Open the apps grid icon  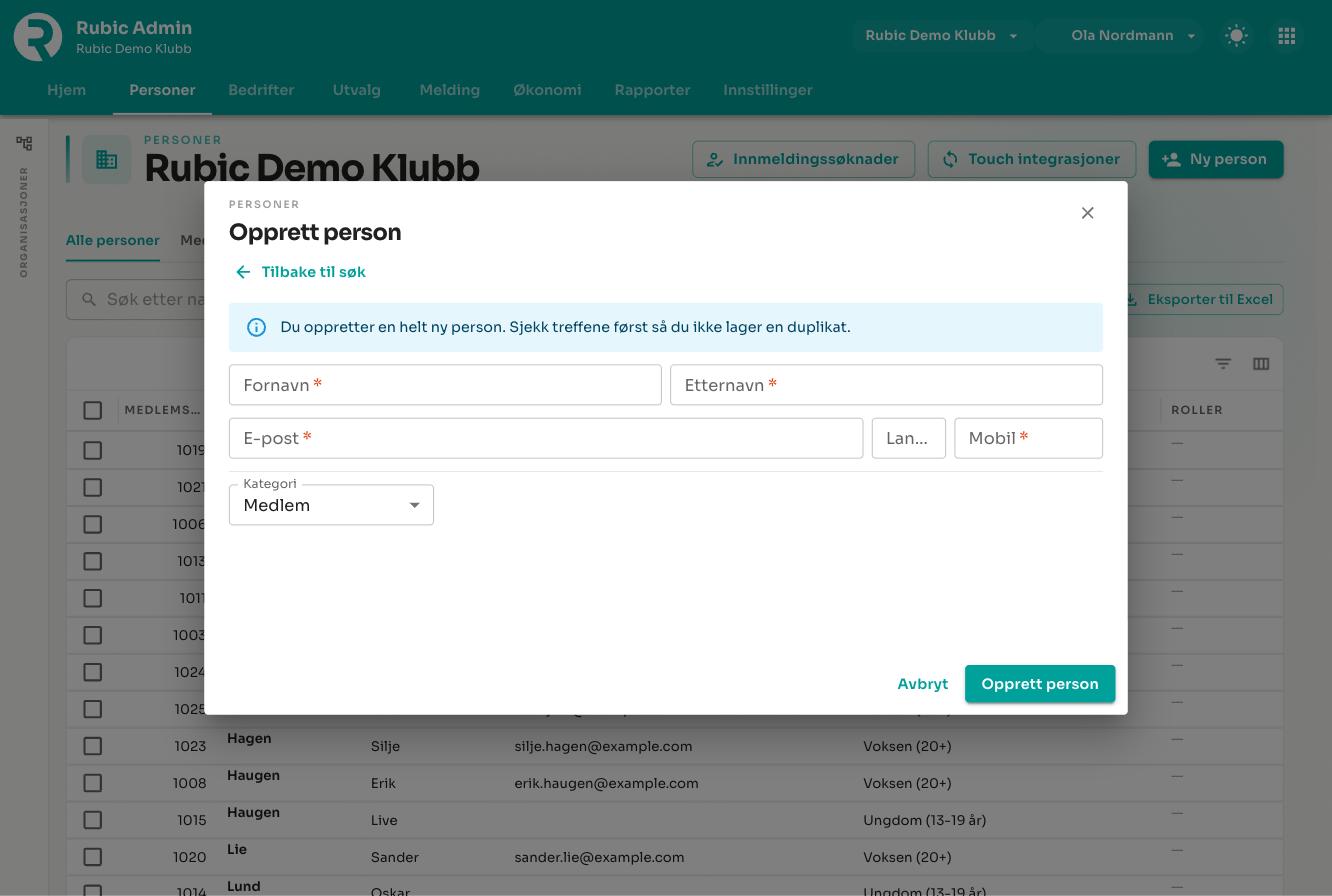coord(1287,36)
